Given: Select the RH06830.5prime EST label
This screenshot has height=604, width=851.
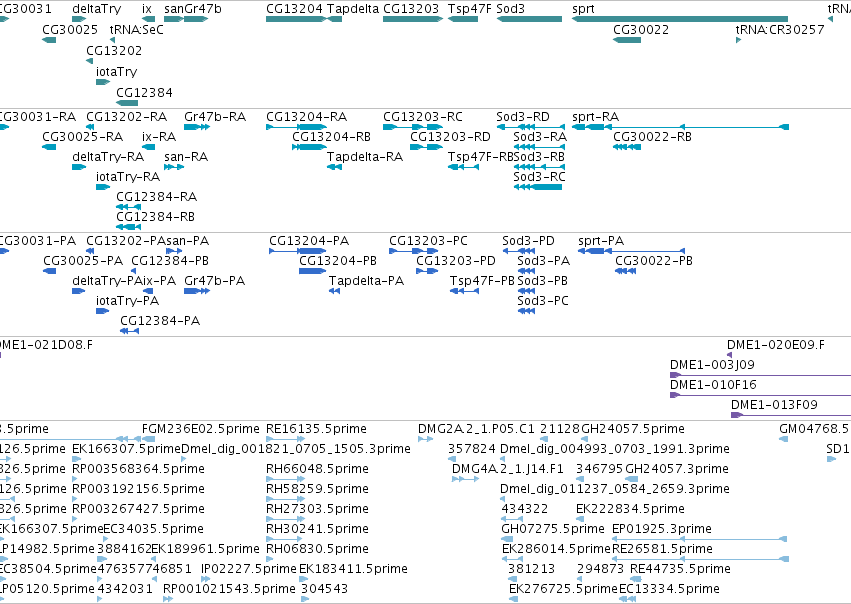Looking at the screenshot, I should click(317, 549).
